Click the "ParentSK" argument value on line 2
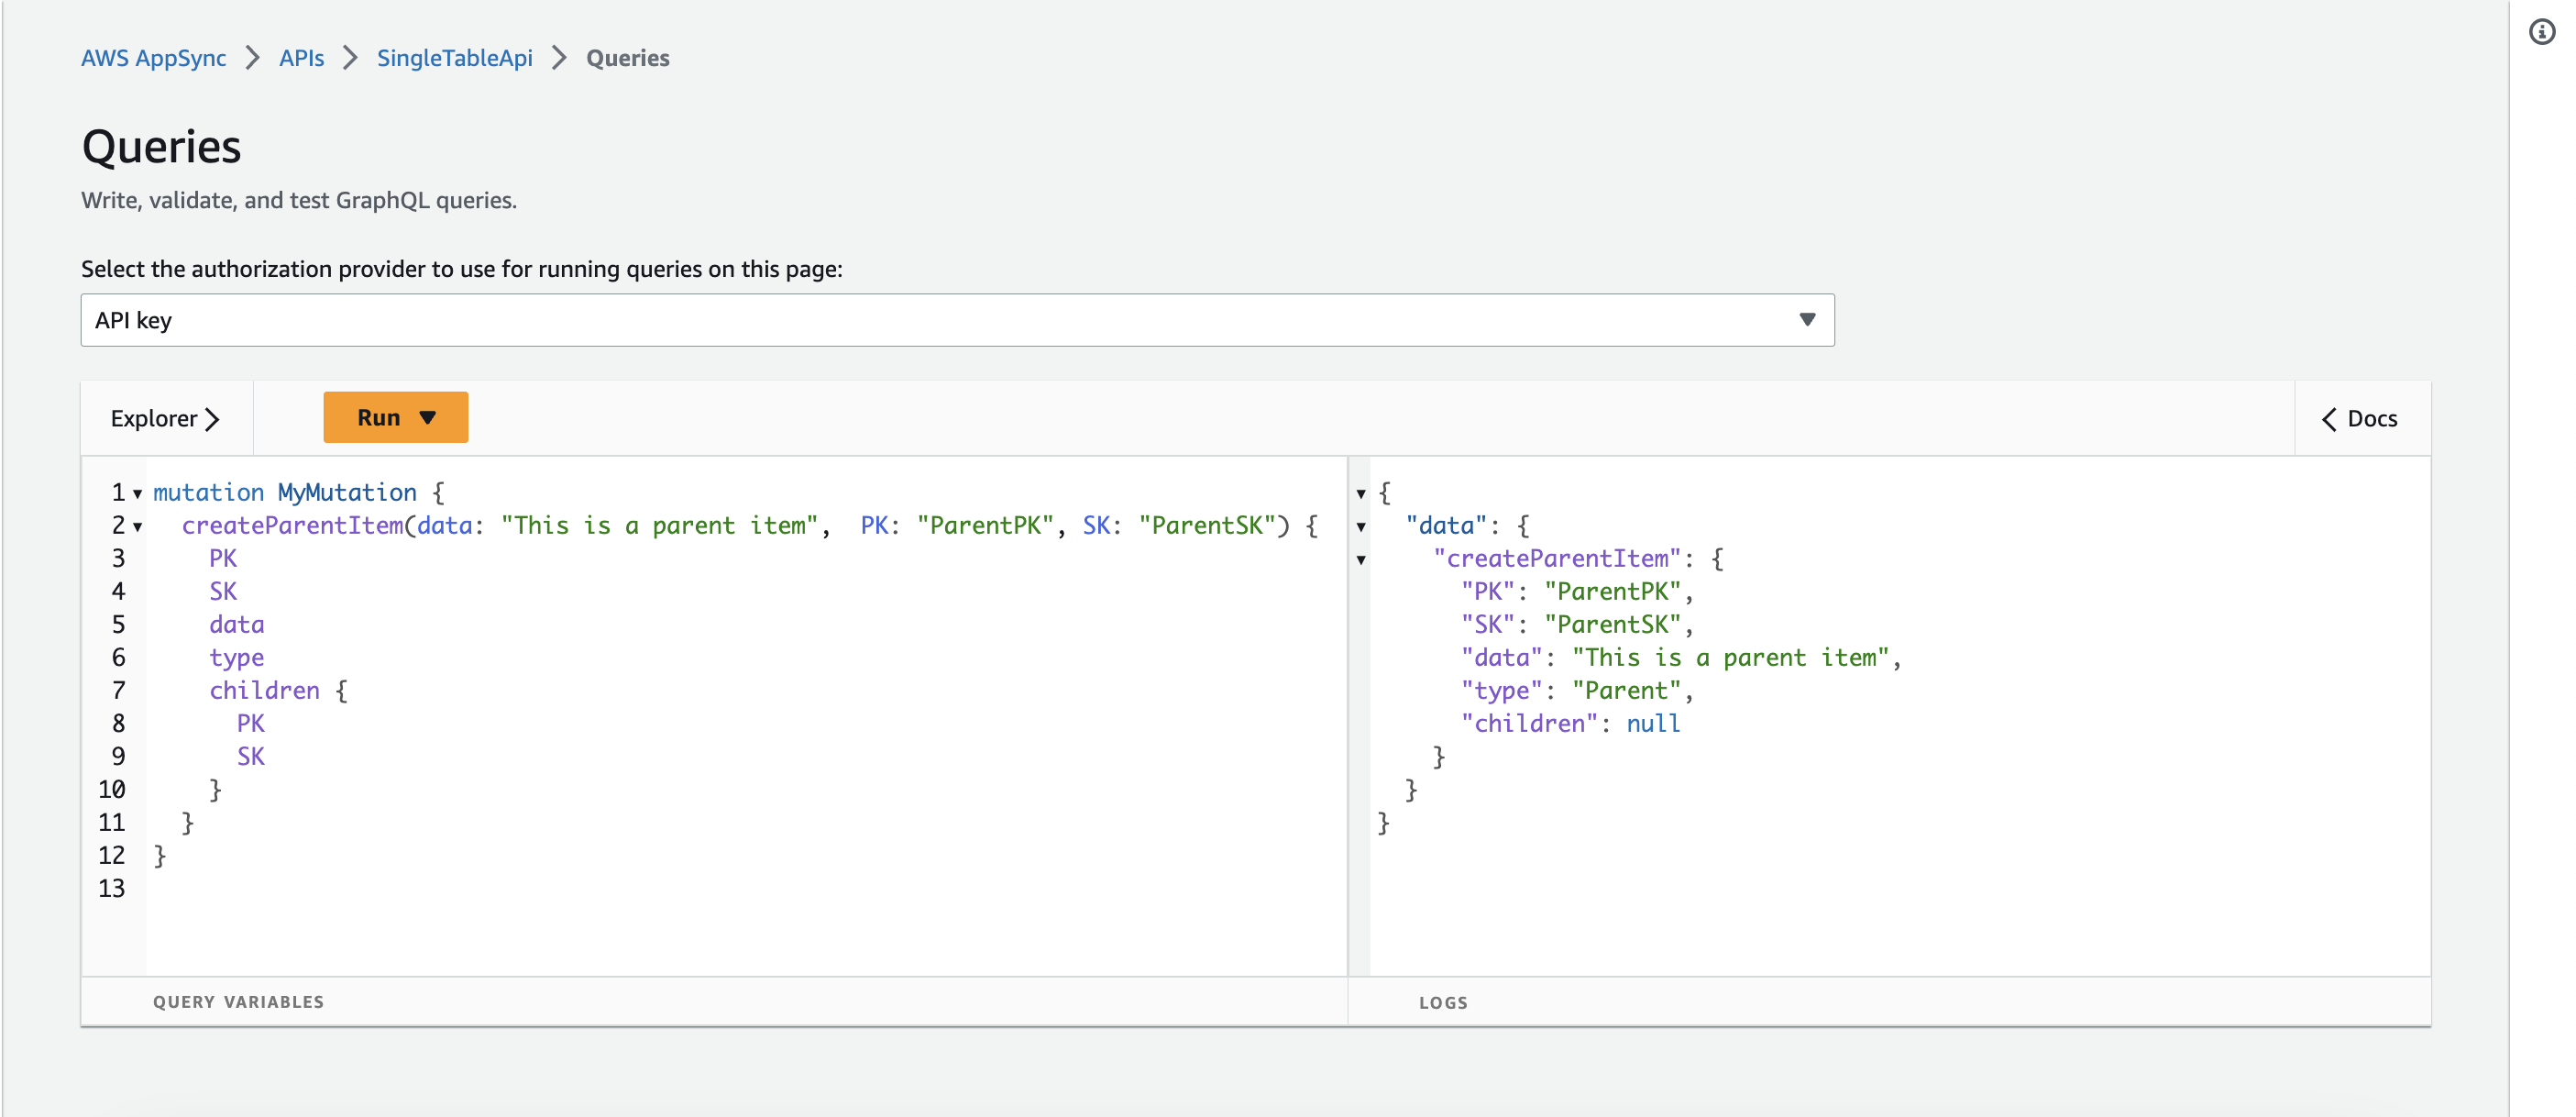This screenshot has height=1117, width=2576. point(1207,526)
